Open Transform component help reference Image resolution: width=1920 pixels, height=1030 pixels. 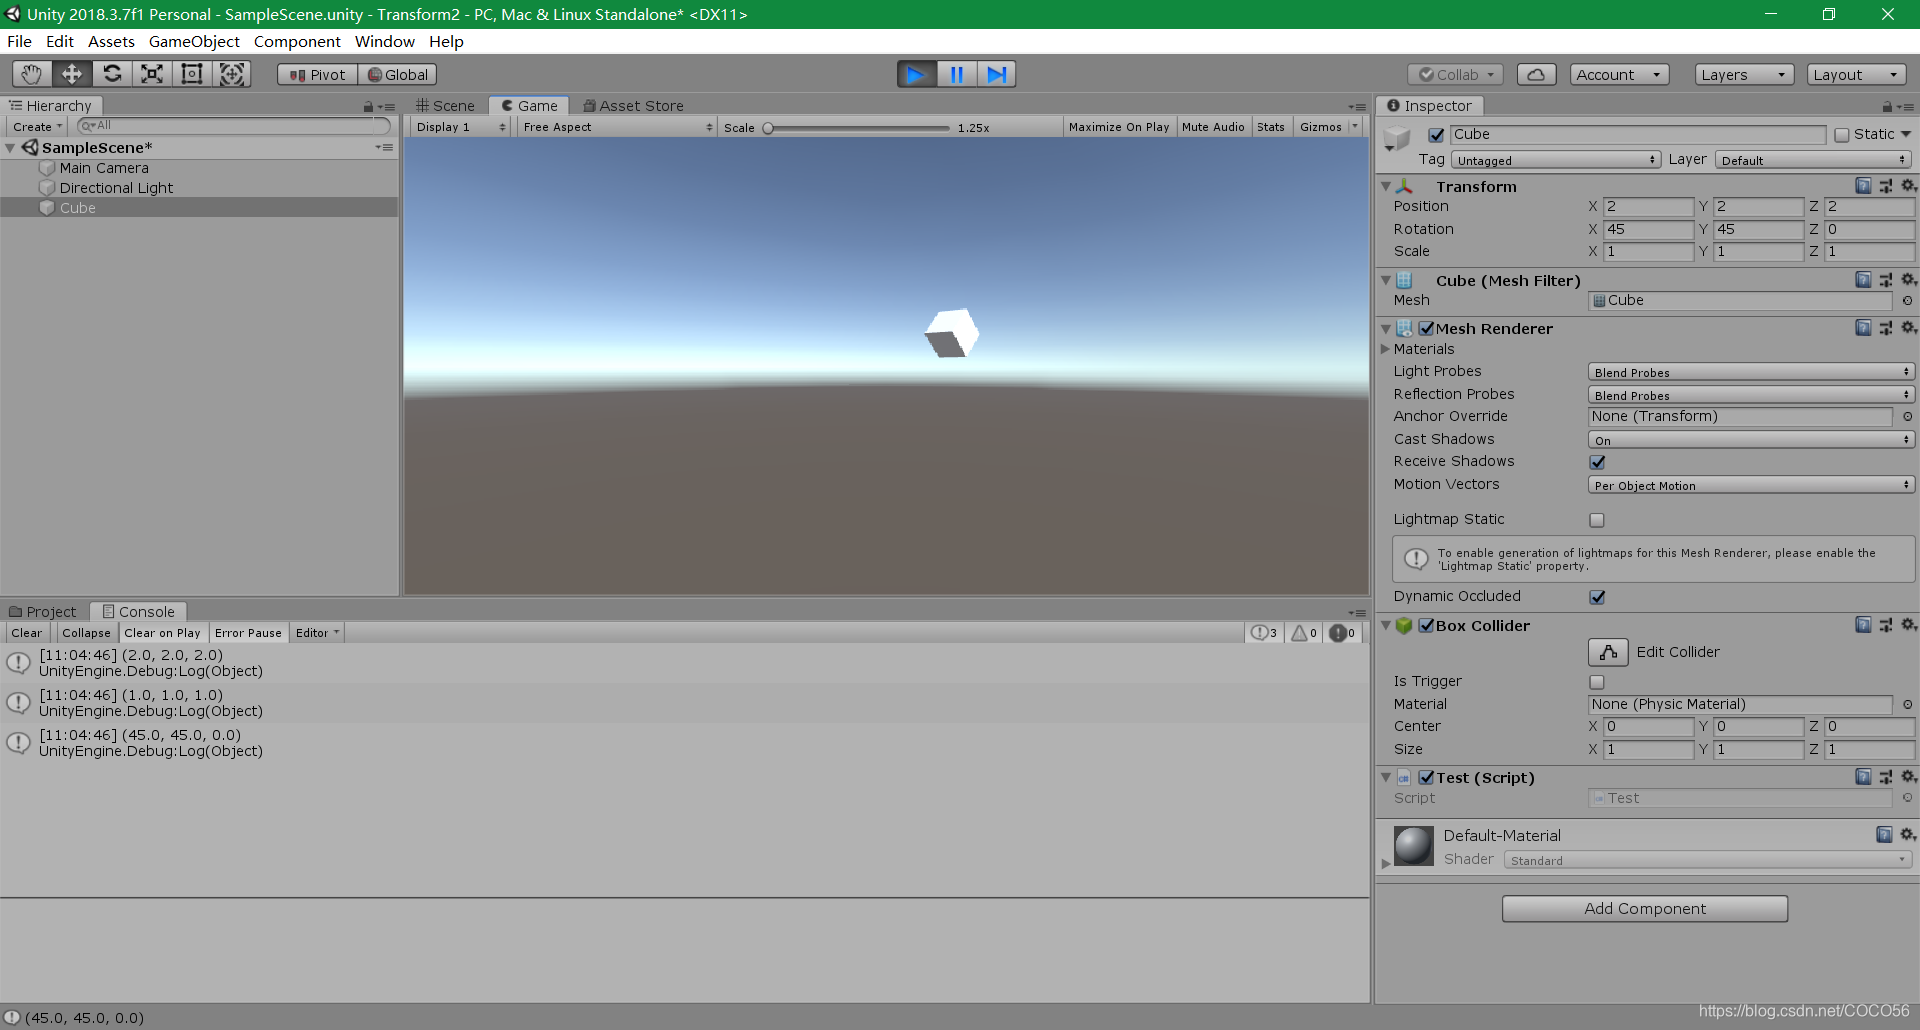pos(1863,186)
